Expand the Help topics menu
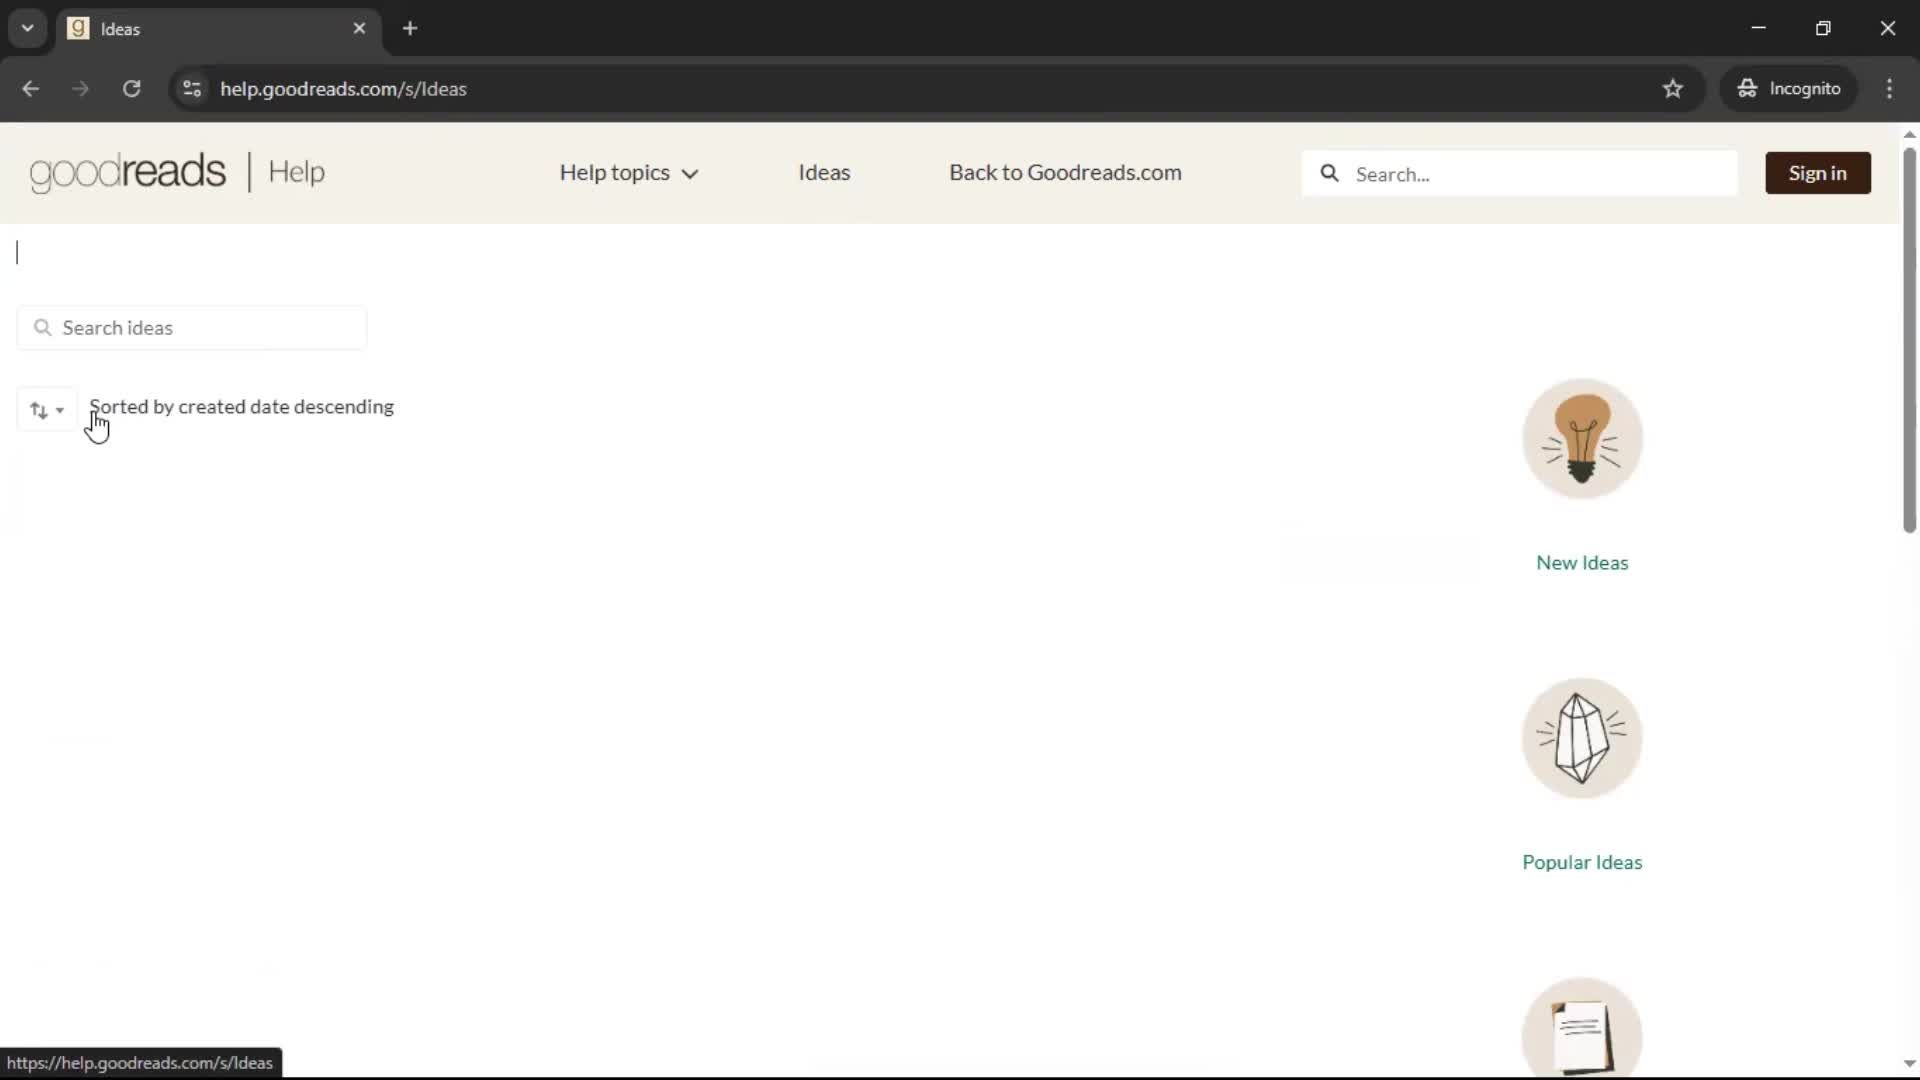The height and width of the screenshot is (1080, 1920). pyautogui.click(x=628, y=173)
